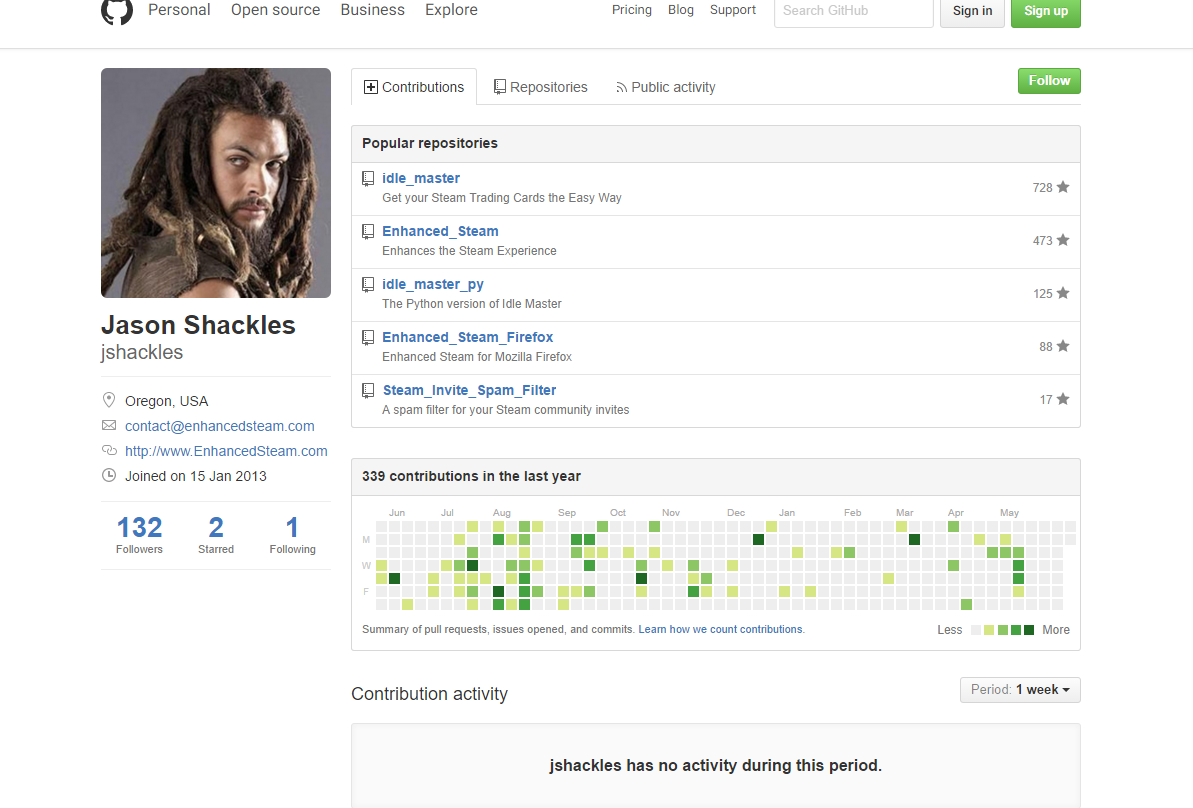Open the idle_master repository link
Viewport: 1193px width, 808px height.
421,178
